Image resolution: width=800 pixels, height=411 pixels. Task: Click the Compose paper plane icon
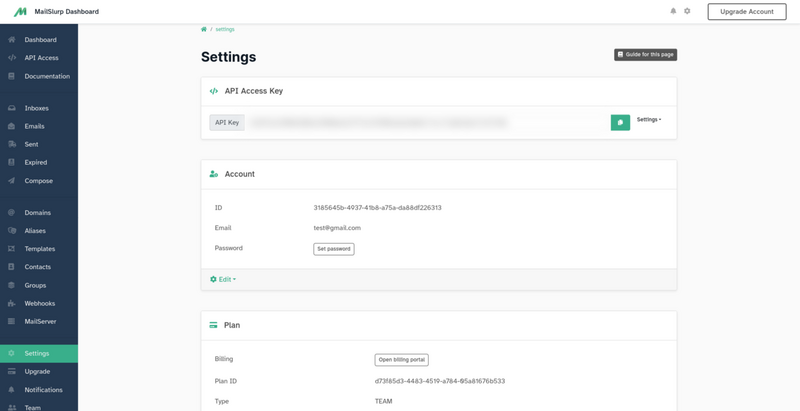[x=12, y=181]
